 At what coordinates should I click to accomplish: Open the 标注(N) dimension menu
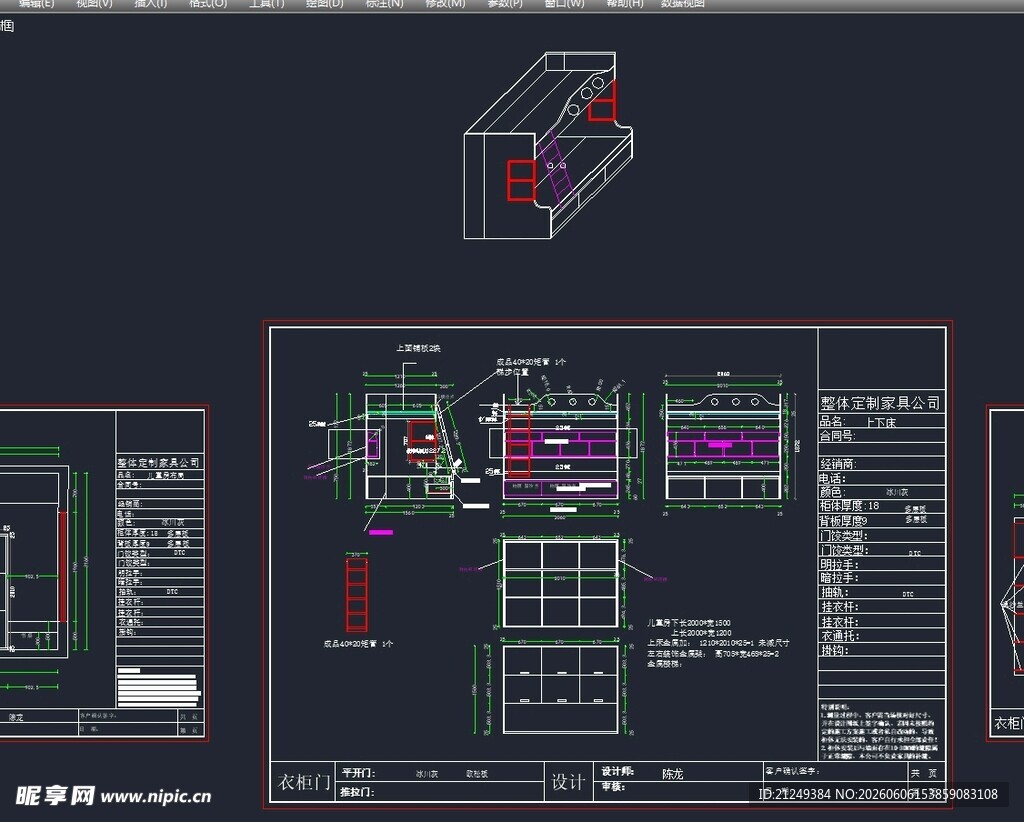(384, 4)
